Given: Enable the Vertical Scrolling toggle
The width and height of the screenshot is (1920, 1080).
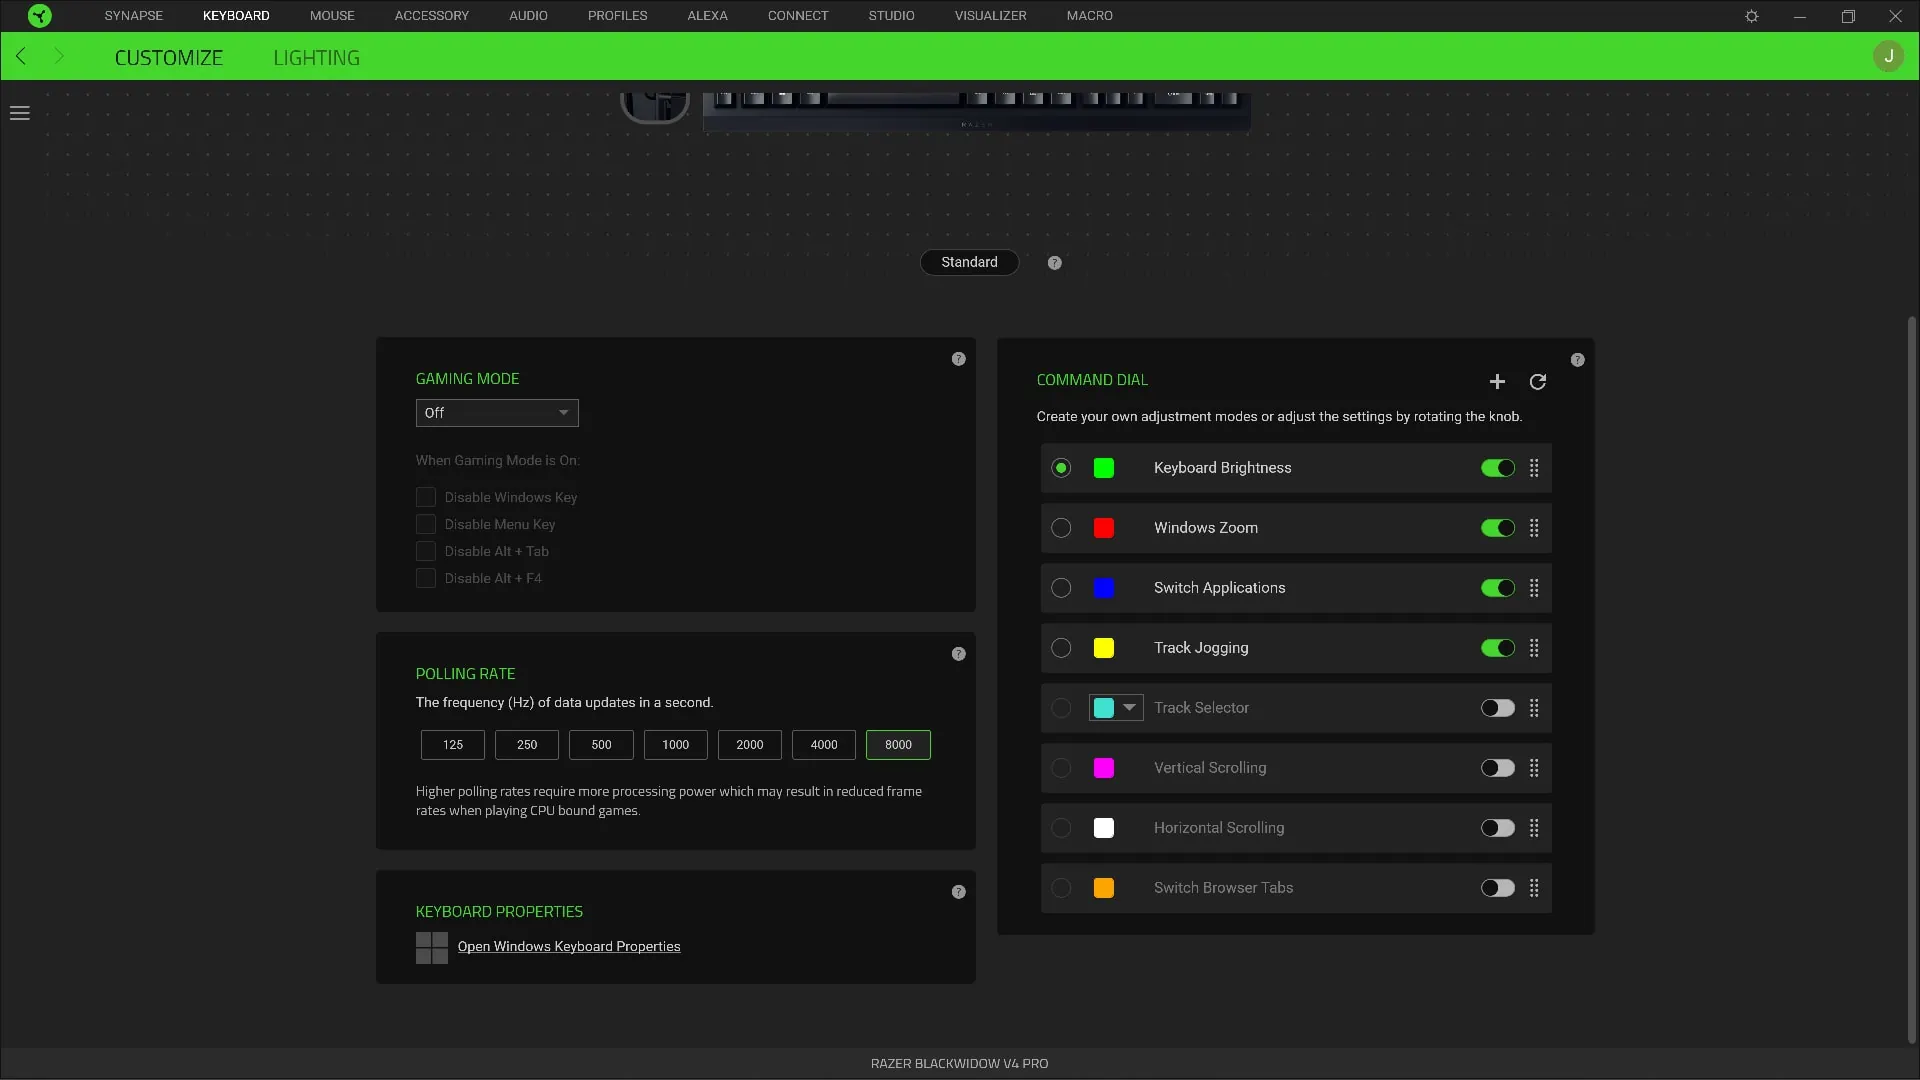Looking at the screenshot, I should pyautogui.click(x=1497, y=767).
